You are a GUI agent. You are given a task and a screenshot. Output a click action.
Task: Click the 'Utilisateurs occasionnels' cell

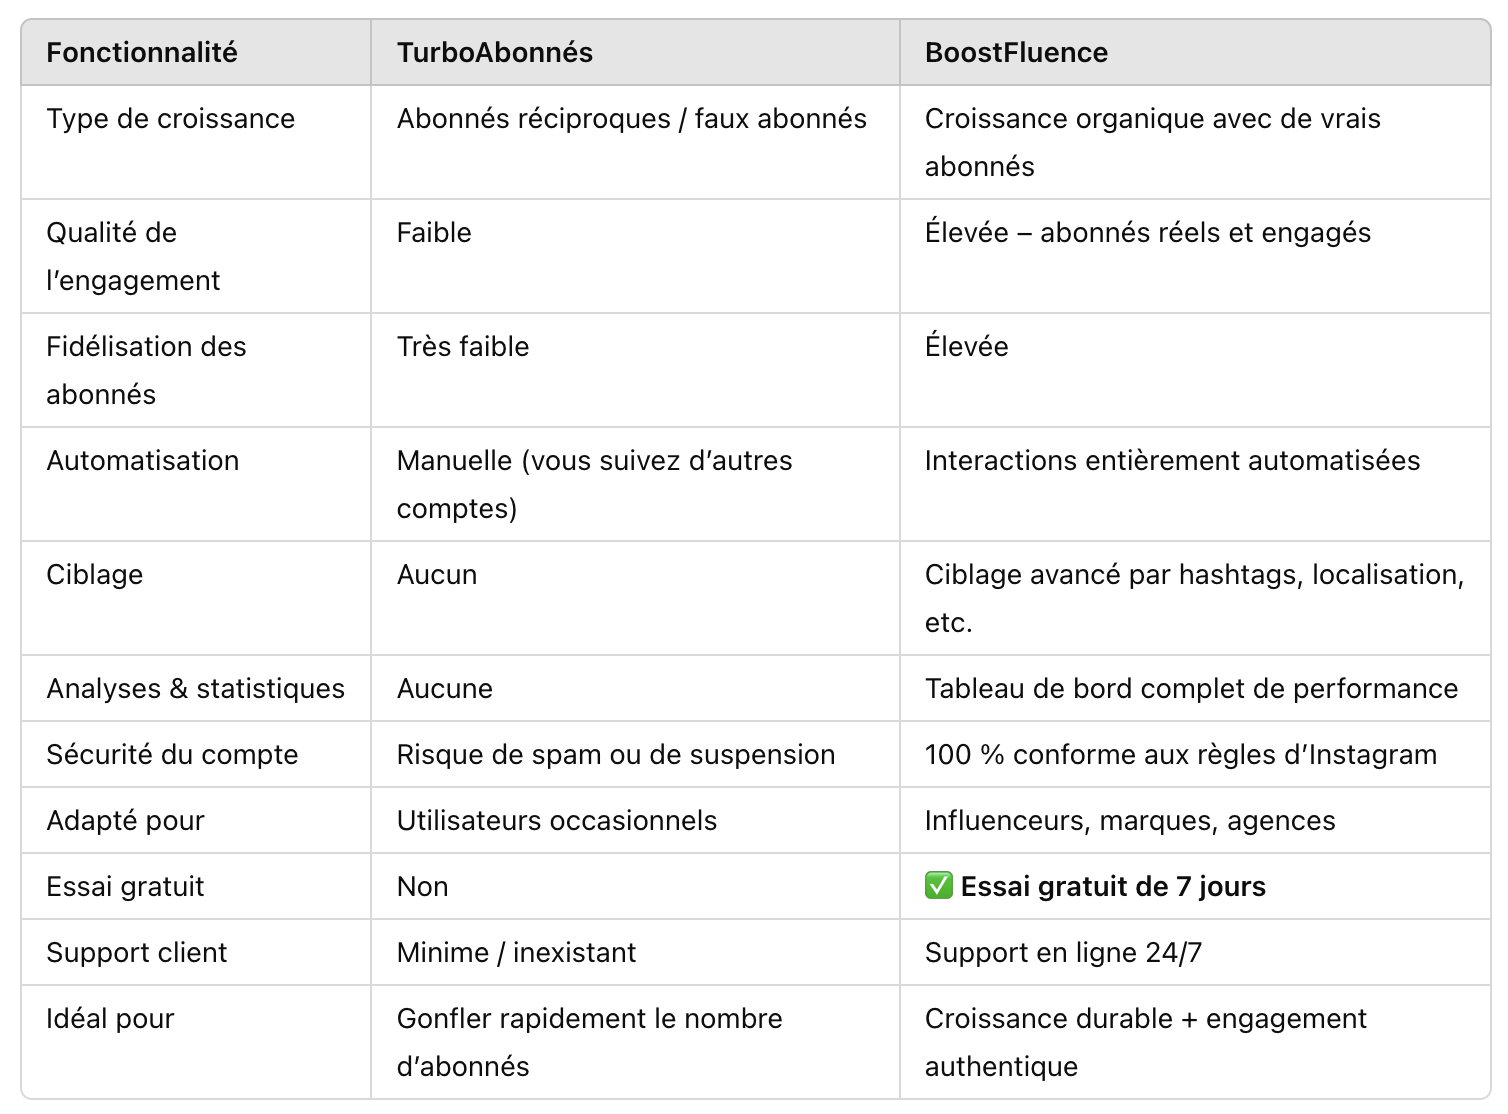pyautogui.click(x=557, y=821)
